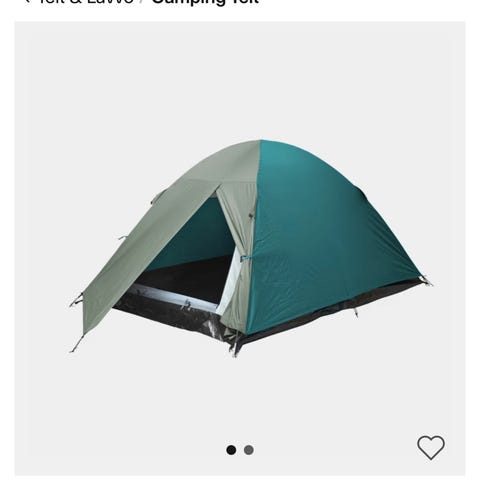This screenshot has height=480, width=480.
Task: Click the guy line peg at left corner
Action: point(76,345)
